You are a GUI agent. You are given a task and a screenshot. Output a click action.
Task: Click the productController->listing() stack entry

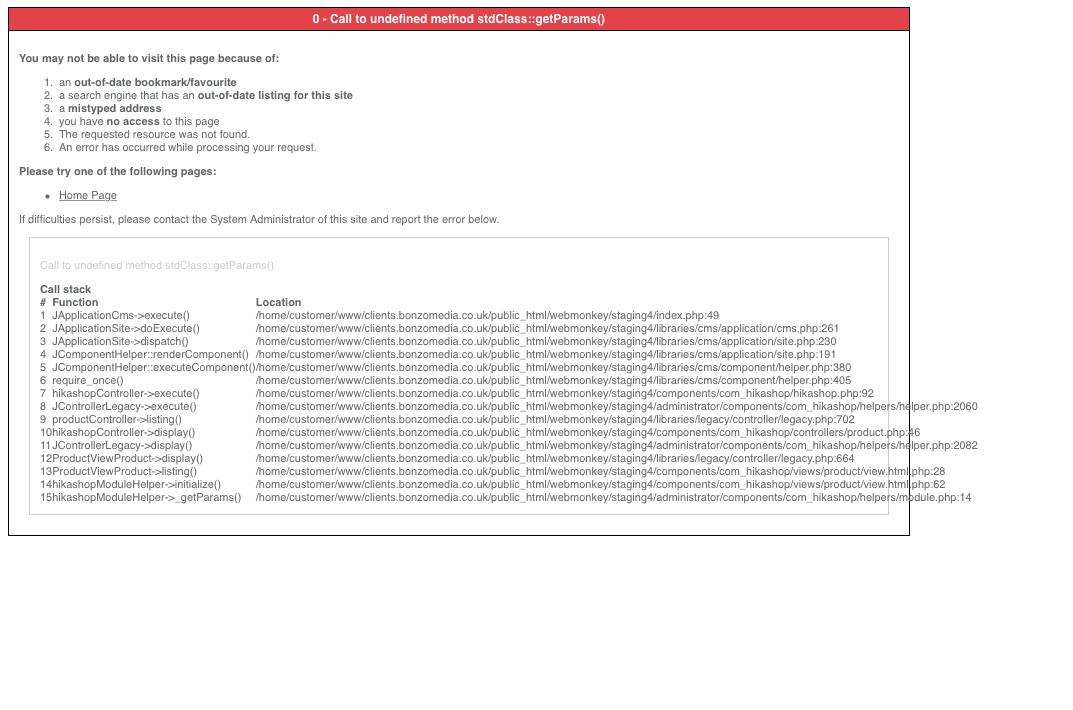117,419
